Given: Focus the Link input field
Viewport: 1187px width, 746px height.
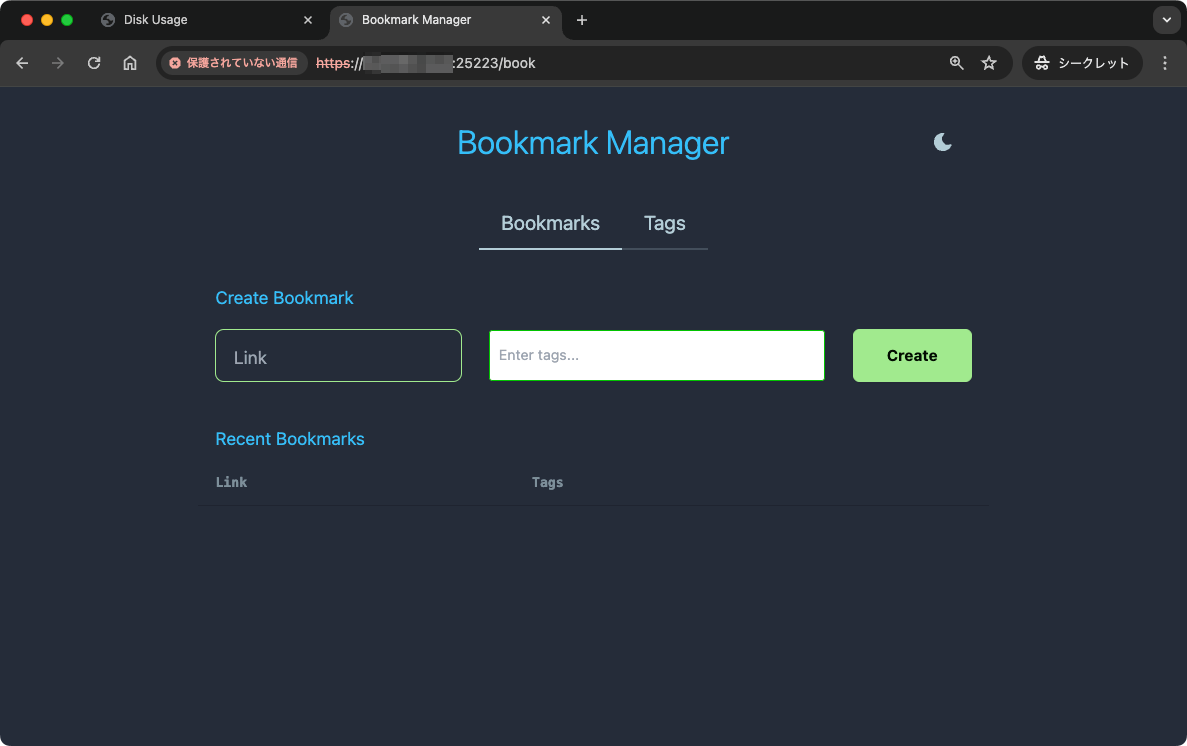Looking at the screenshot, I should [x=338, y=356].
